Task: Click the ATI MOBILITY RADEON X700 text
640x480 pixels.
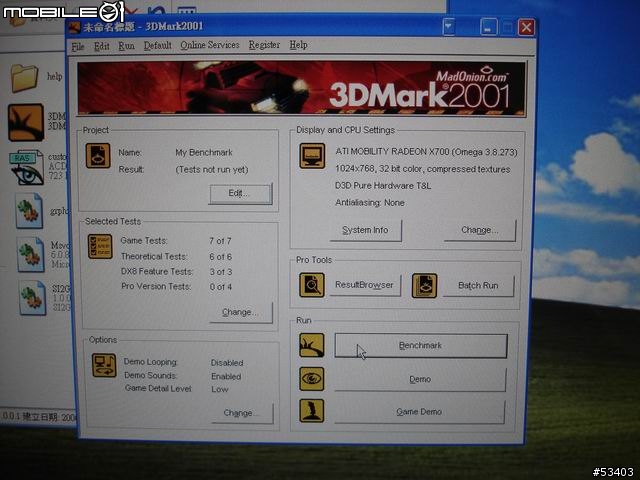Action: (x=426, y=152)
